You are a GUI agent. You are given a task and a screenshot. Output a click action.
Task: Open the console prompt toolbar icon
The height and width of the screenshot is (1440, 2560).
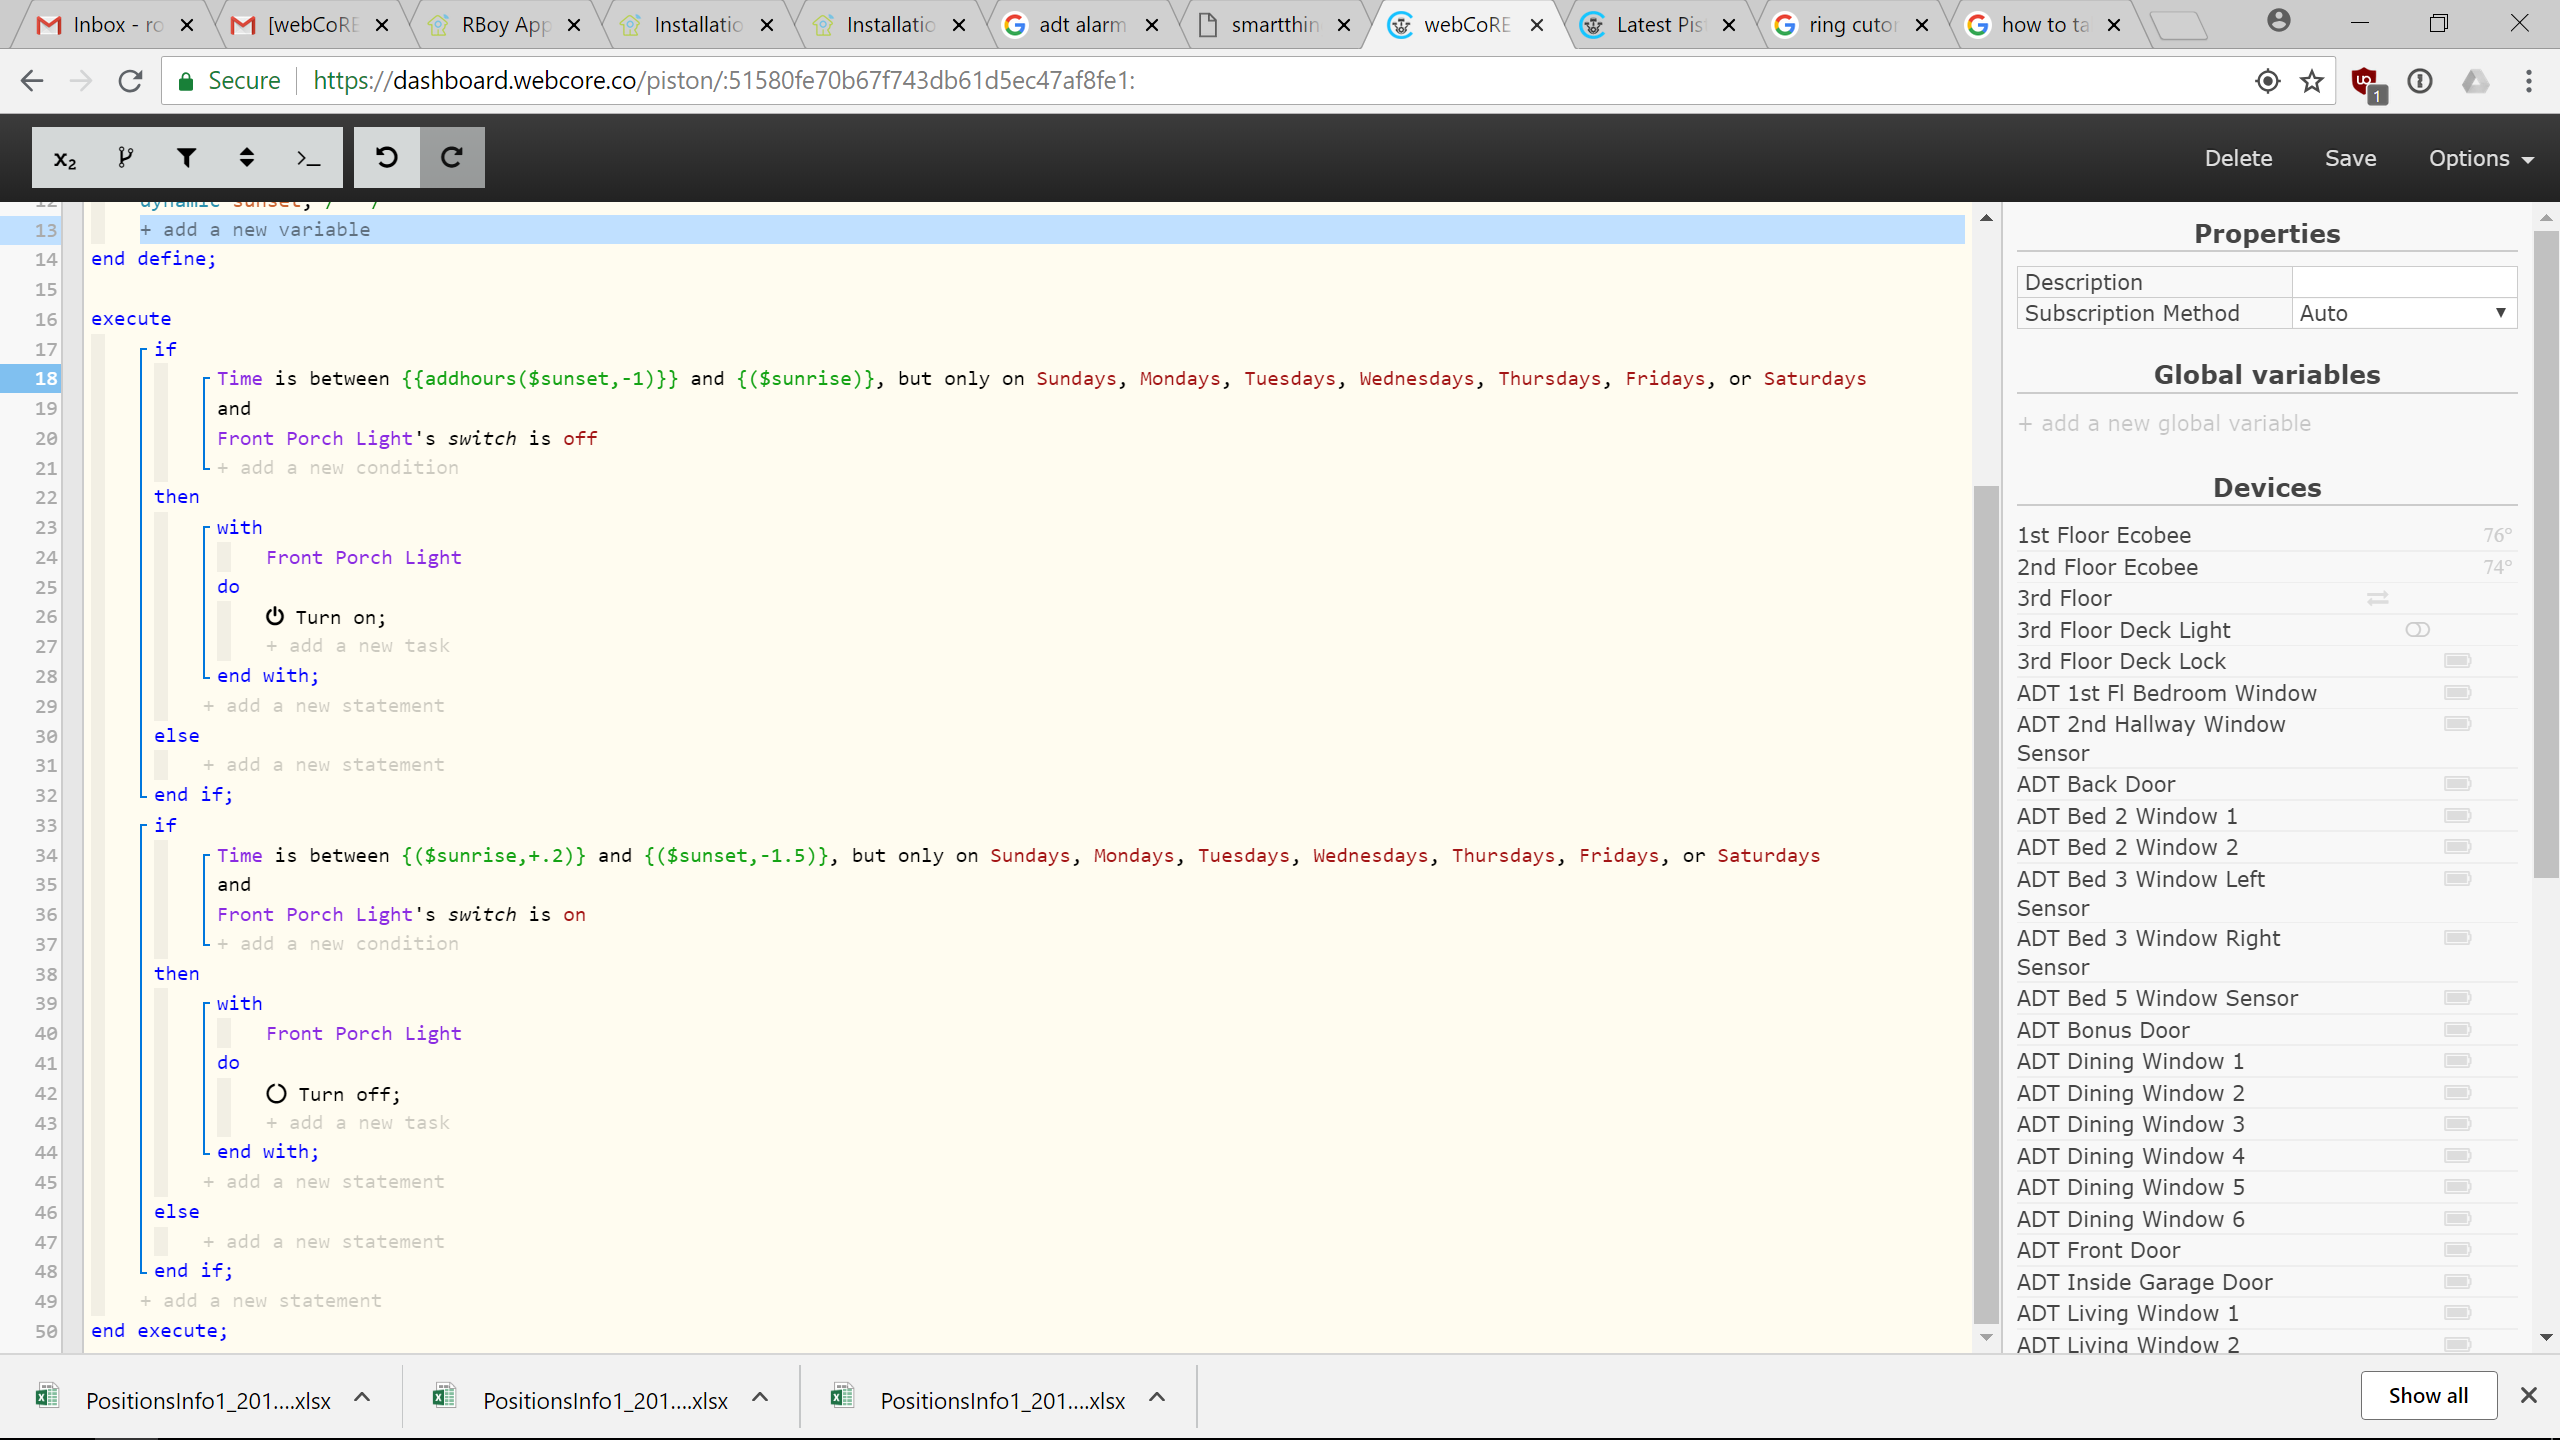[308, 158]
